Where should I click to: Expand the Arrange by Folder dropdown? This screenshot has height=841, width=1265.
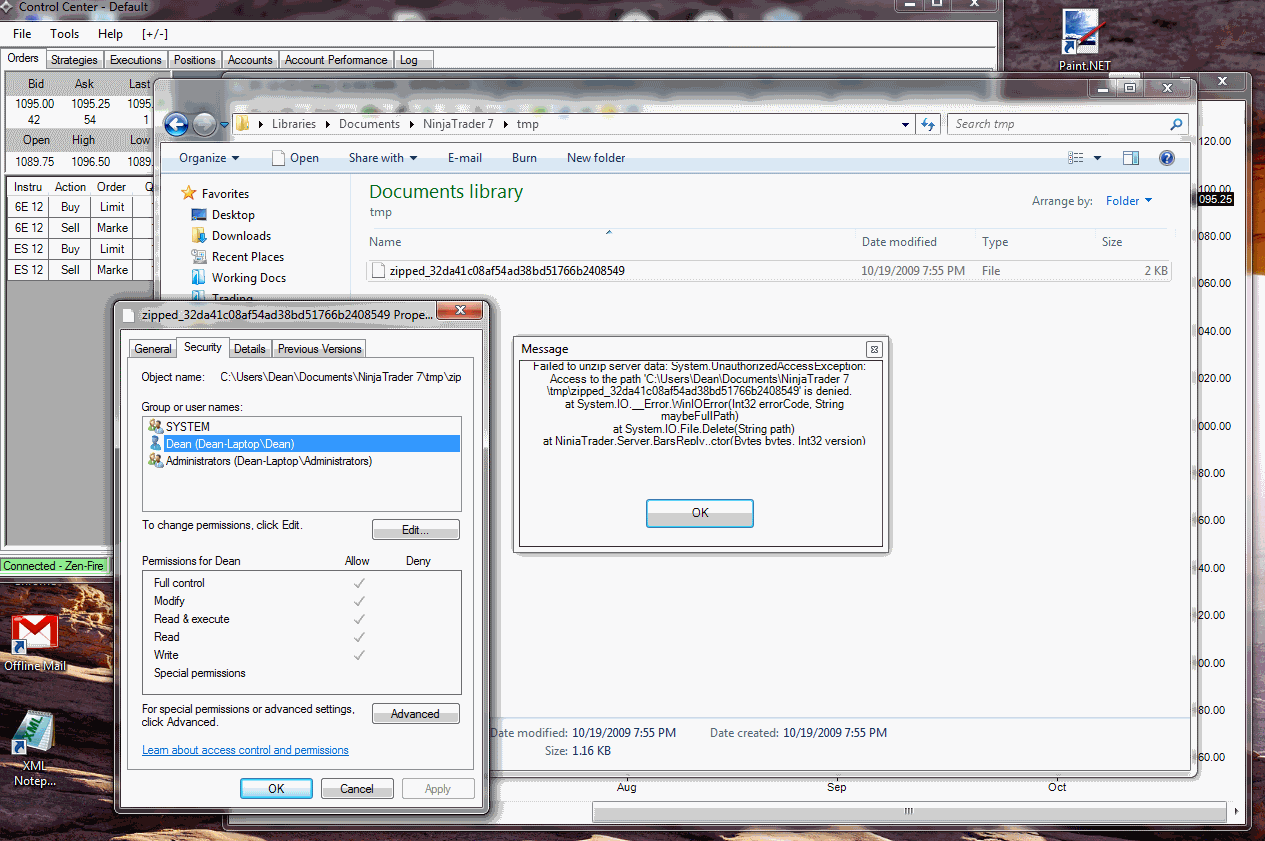(x=1129, y=201)
